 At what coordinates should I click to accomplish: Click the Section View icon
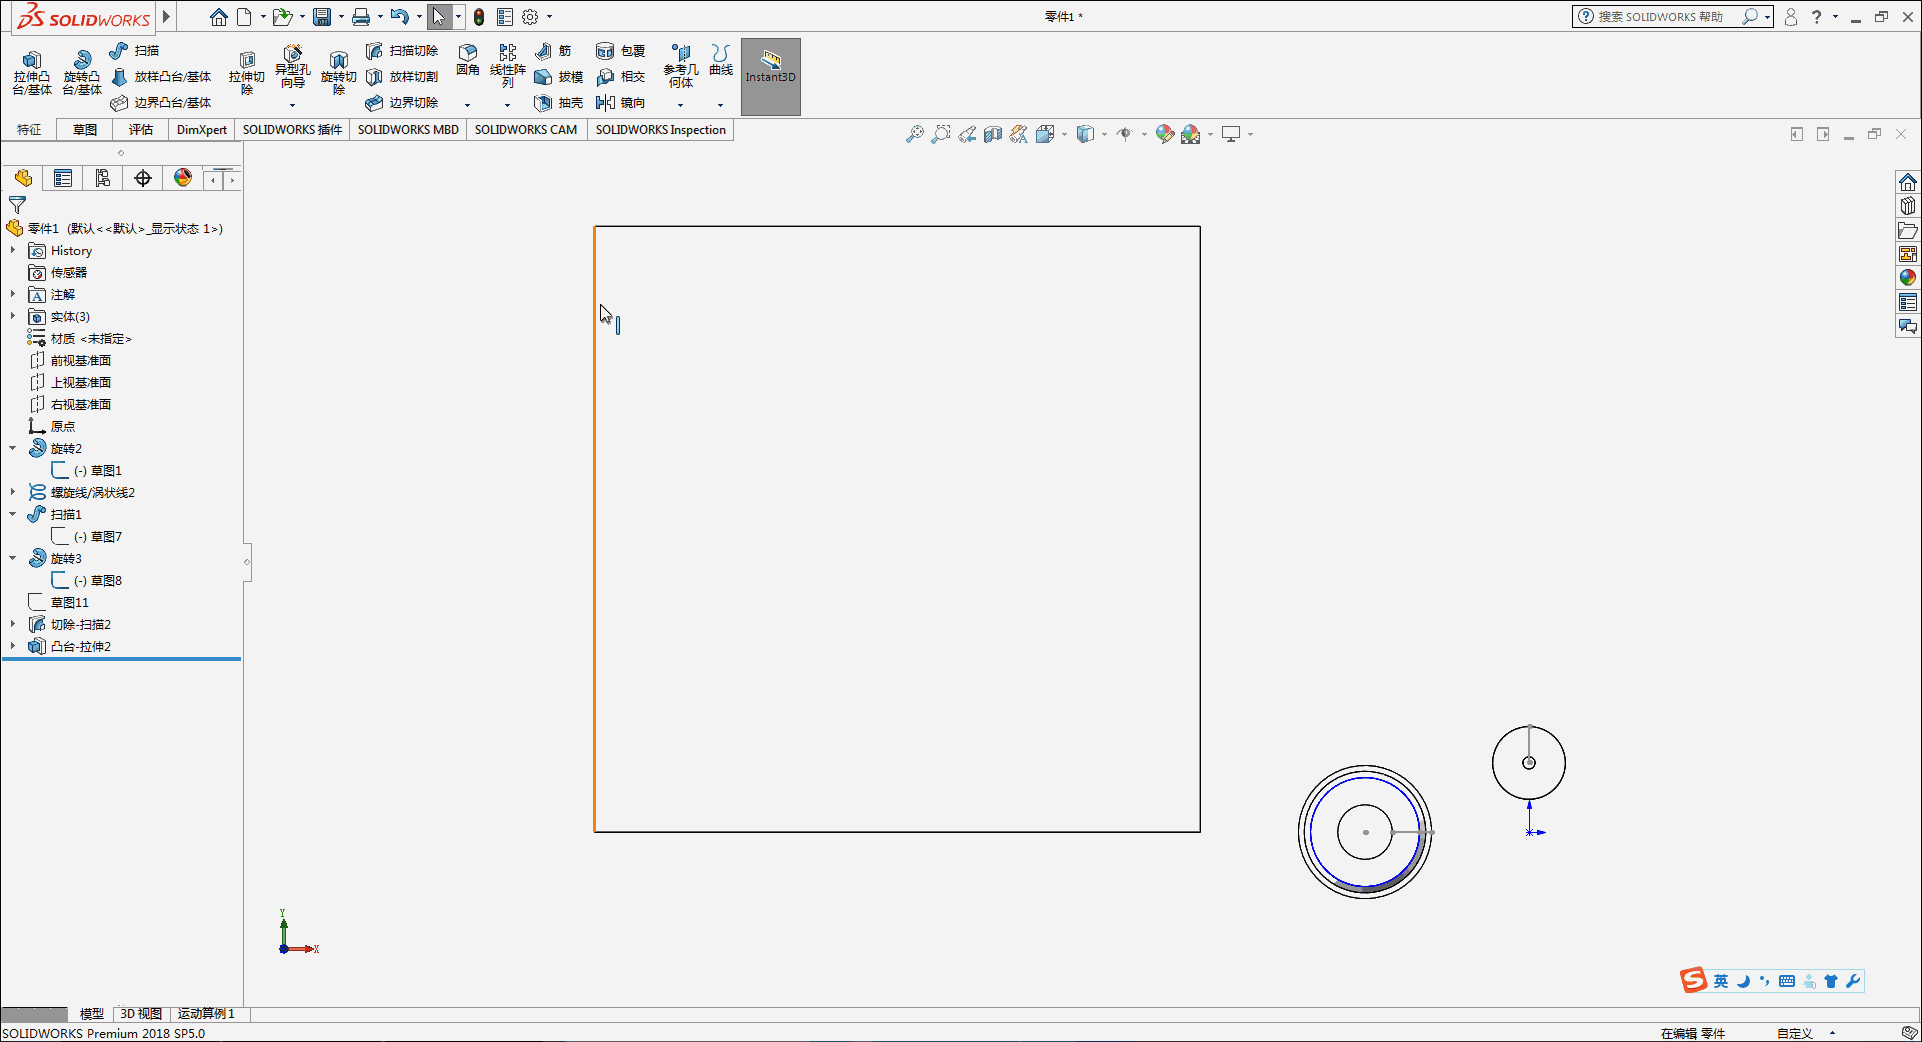(x=992, y=134)
